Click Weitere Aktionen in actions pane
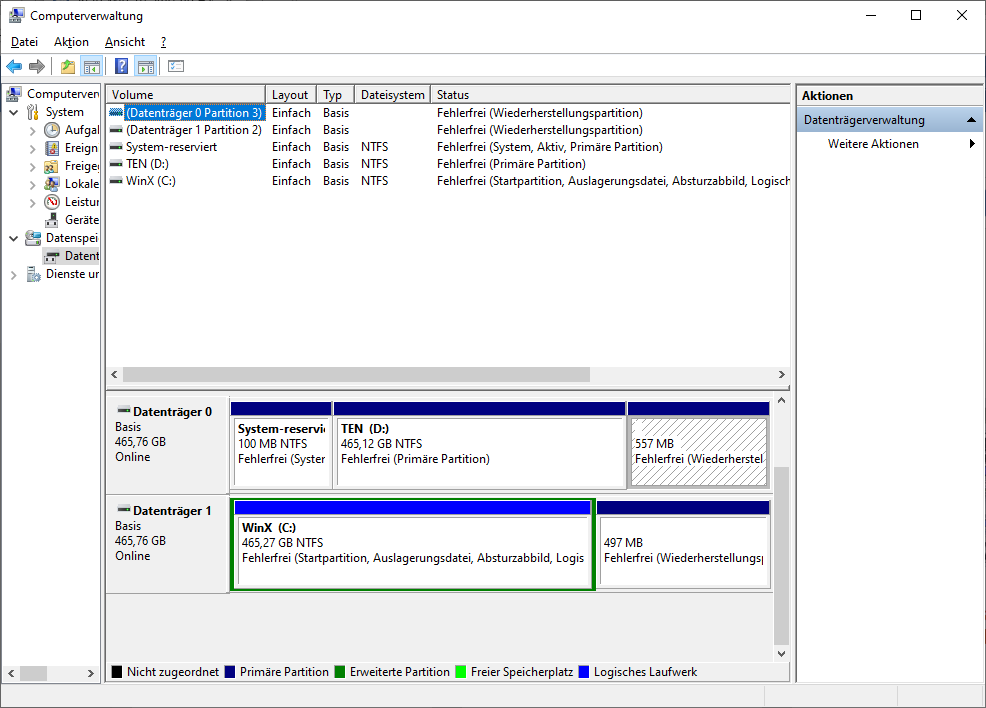This screenshot has width=986, height=708. 873,143
